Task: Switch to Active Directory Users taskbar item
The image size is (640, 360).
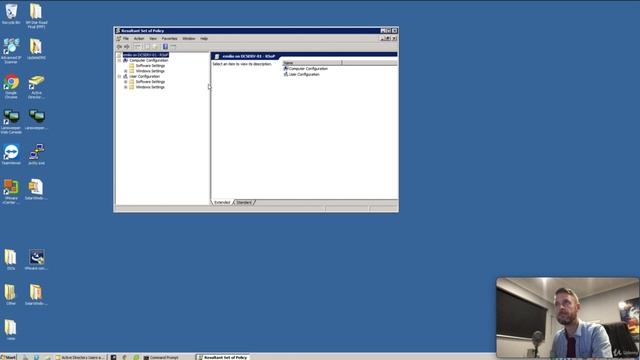Action: [x=80, y=357]
